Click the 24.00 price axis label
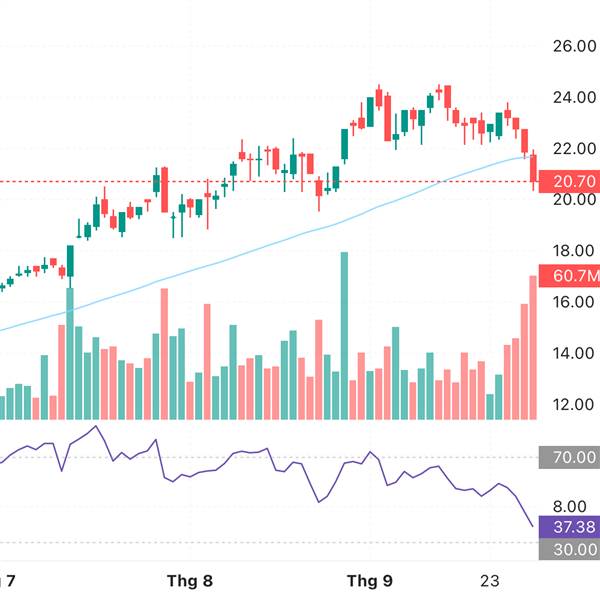The height and width of the screenshot is (600, 600). pyautogui.click(x=574, y=98)
